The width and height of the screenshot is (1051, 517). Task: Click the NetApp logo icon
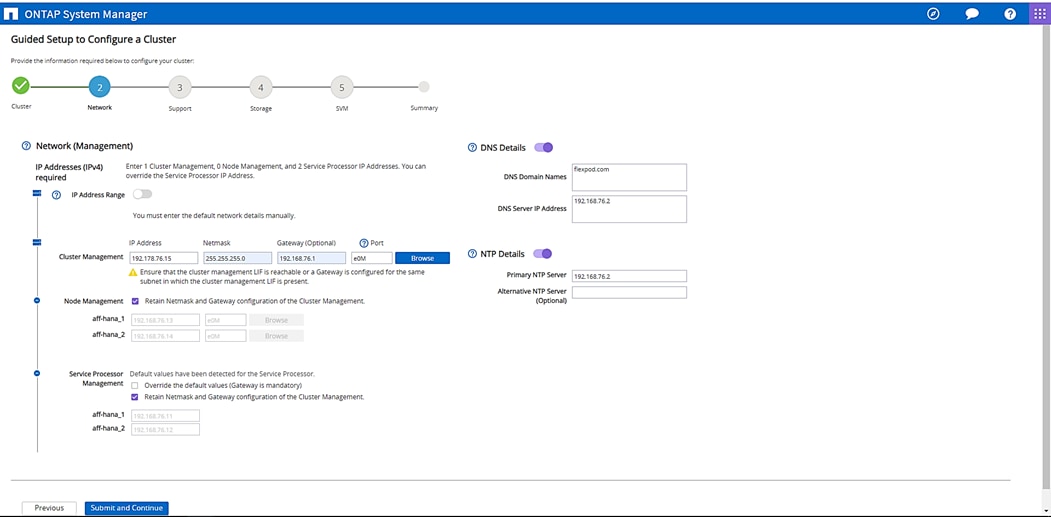[11, 14]
